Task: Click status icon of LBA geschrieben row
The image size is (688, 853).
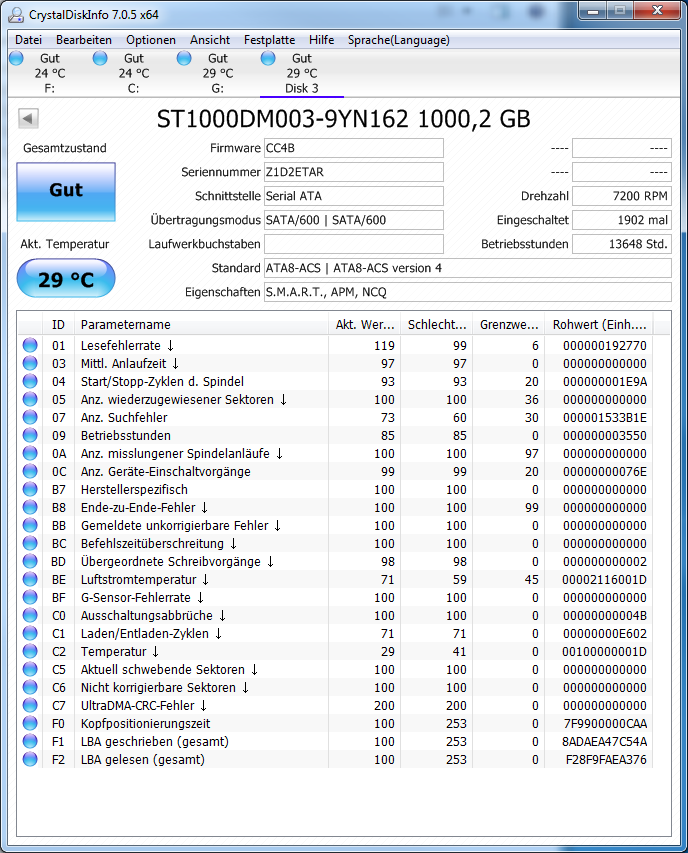Action: coord(30,741)
